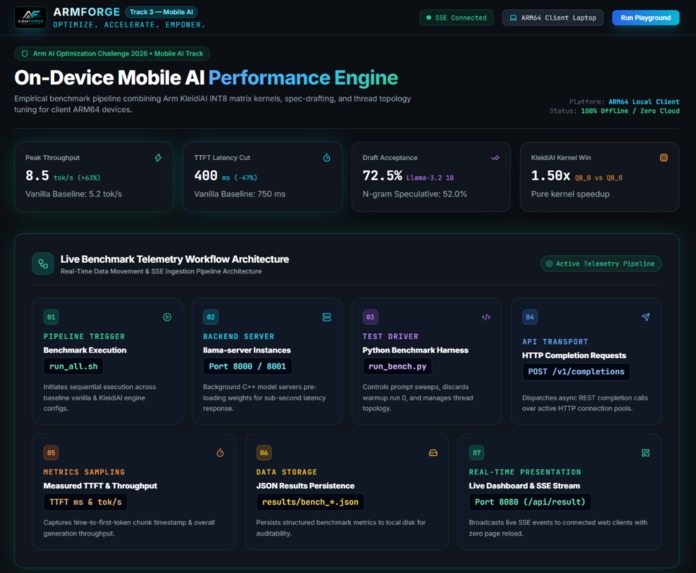Click the POST /v1/completions code chip
The height and width of the screenshot is (573, 696).
(x=576, y=372)
